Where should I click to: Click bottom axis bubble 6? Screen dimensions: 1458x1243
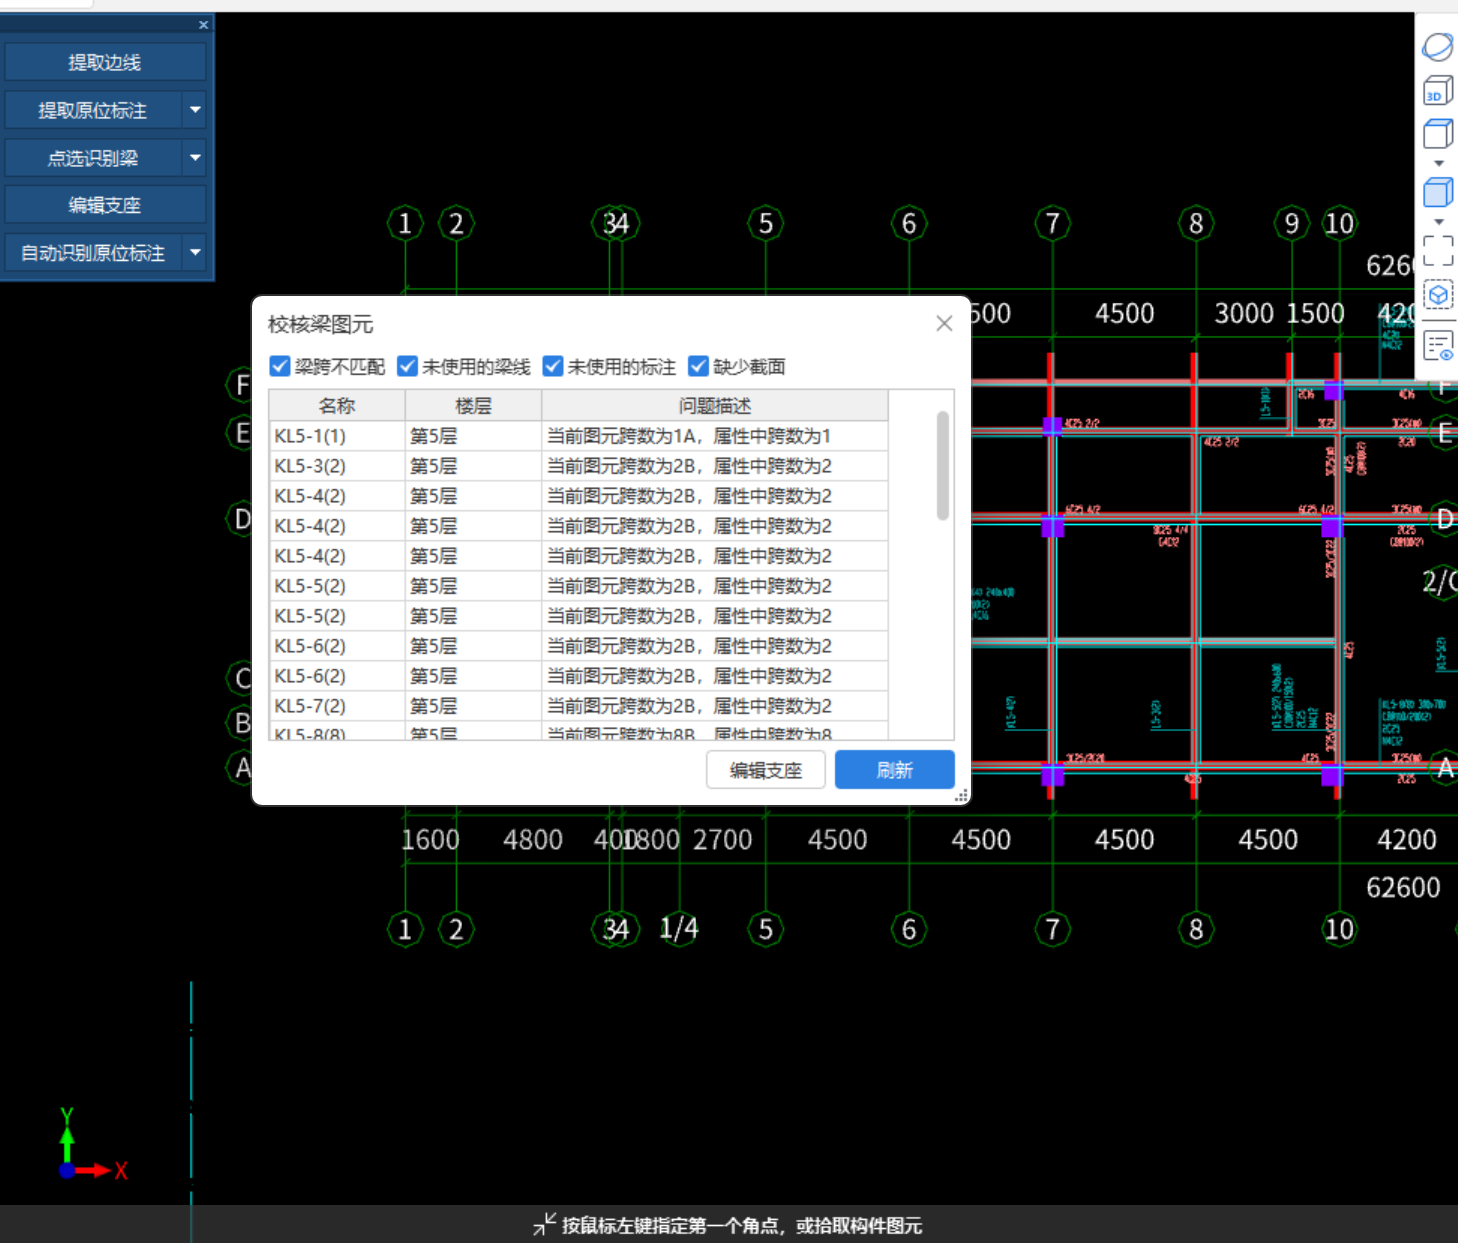point(909,929)
